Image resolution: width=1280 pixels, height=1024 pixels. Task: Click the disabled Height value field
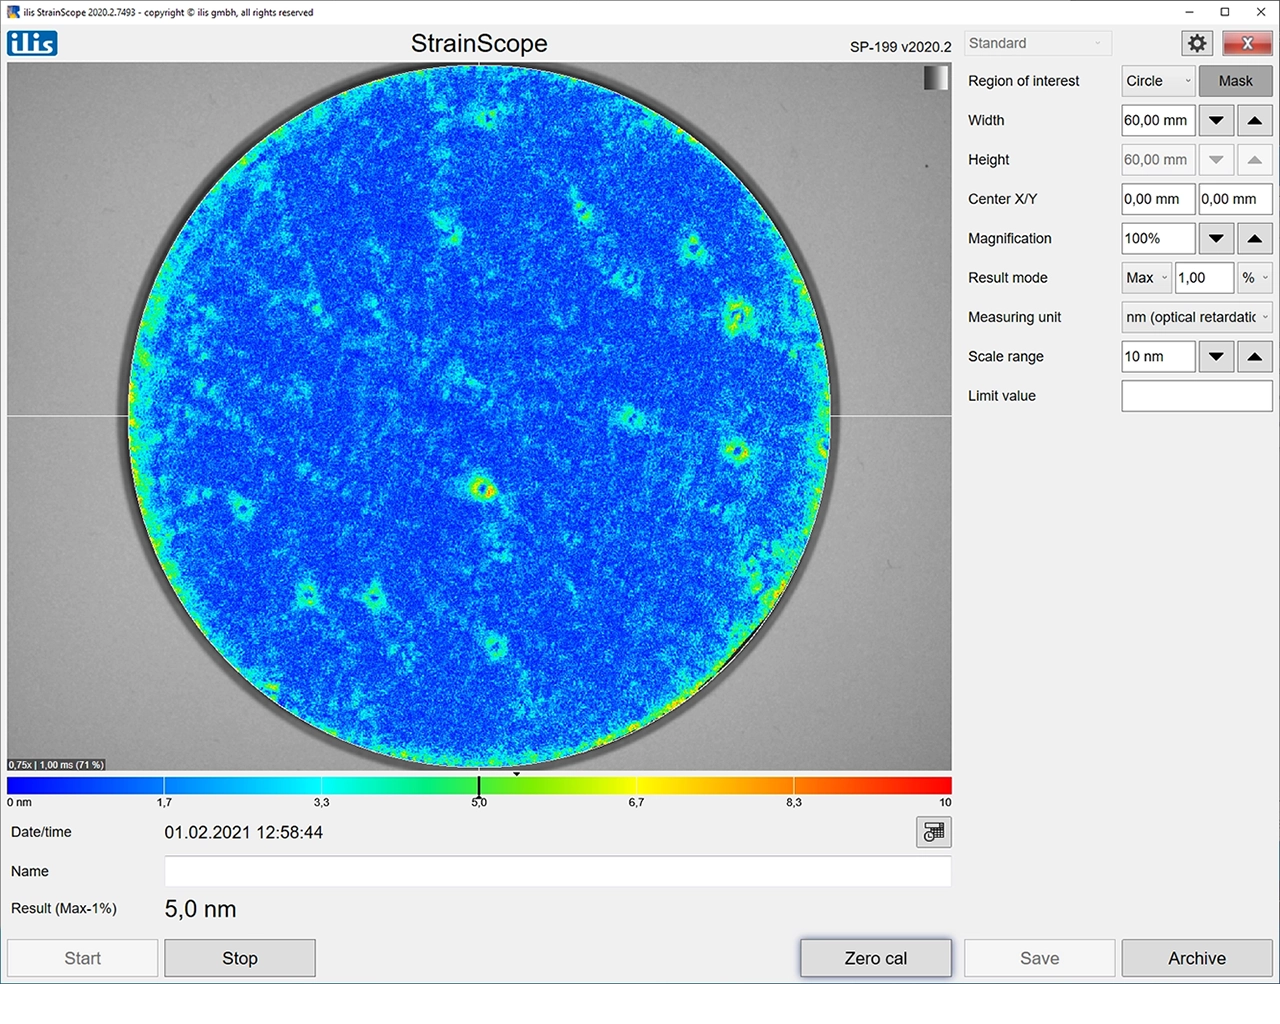coord(1158,159)
